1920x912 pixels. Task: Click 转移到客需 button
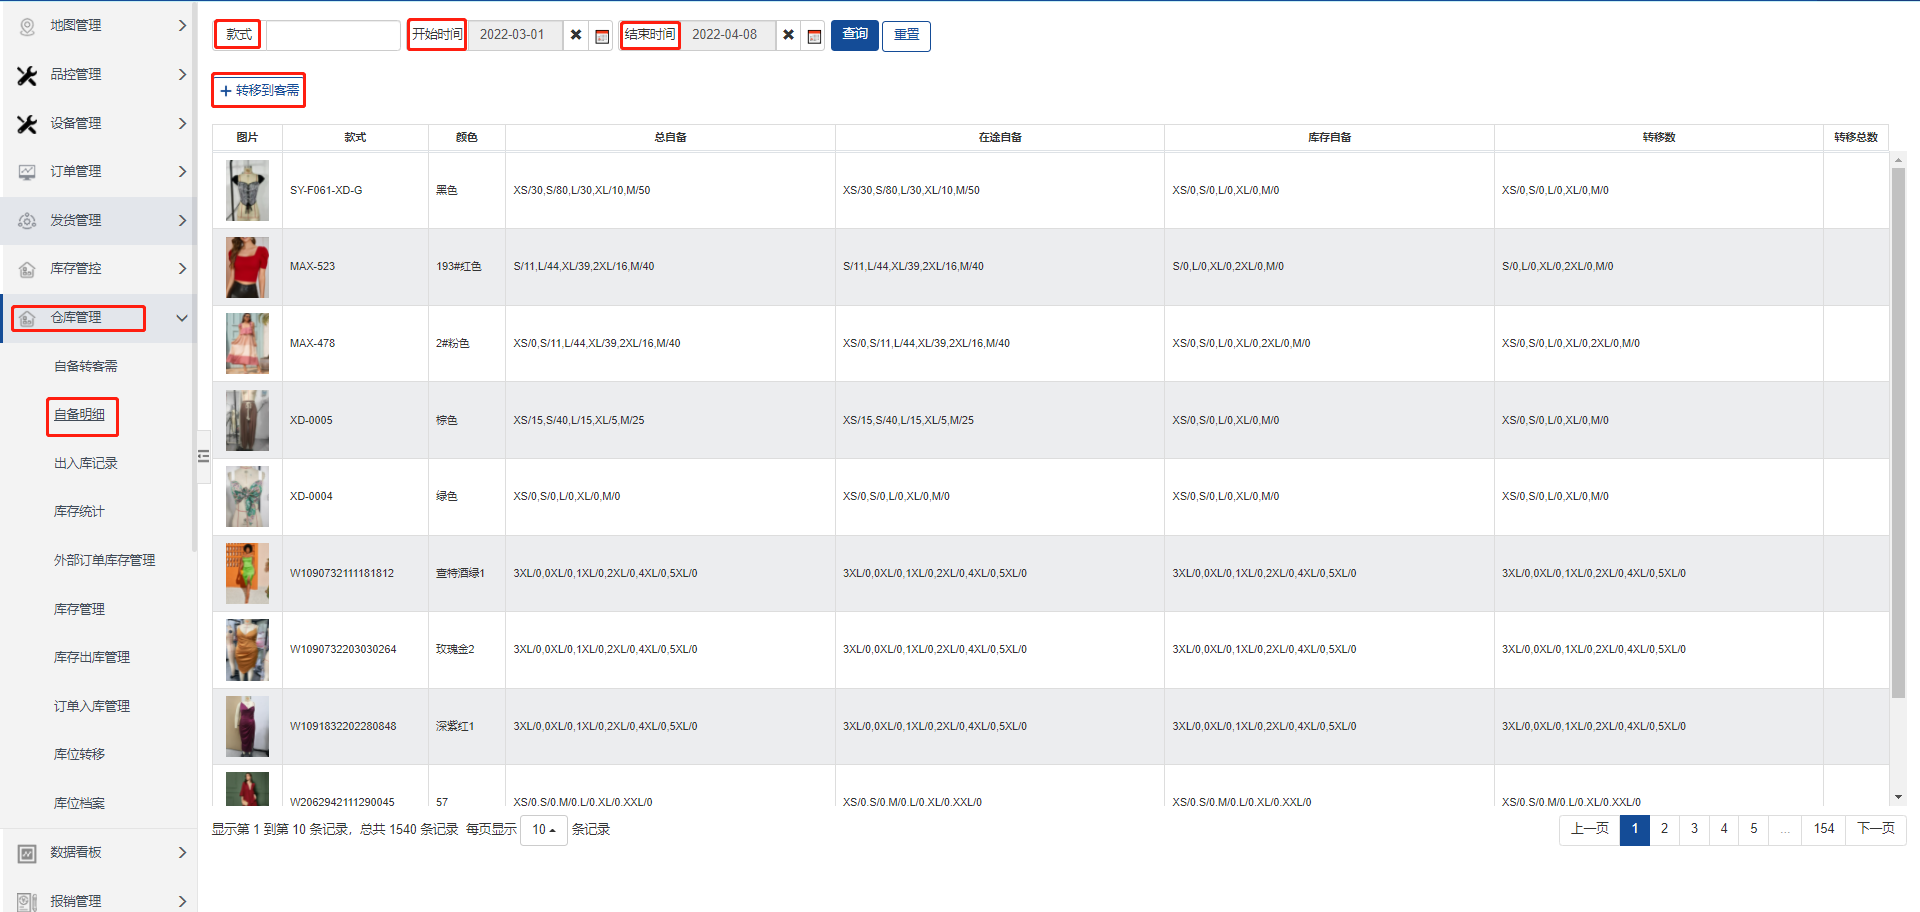tap(259, 91)
